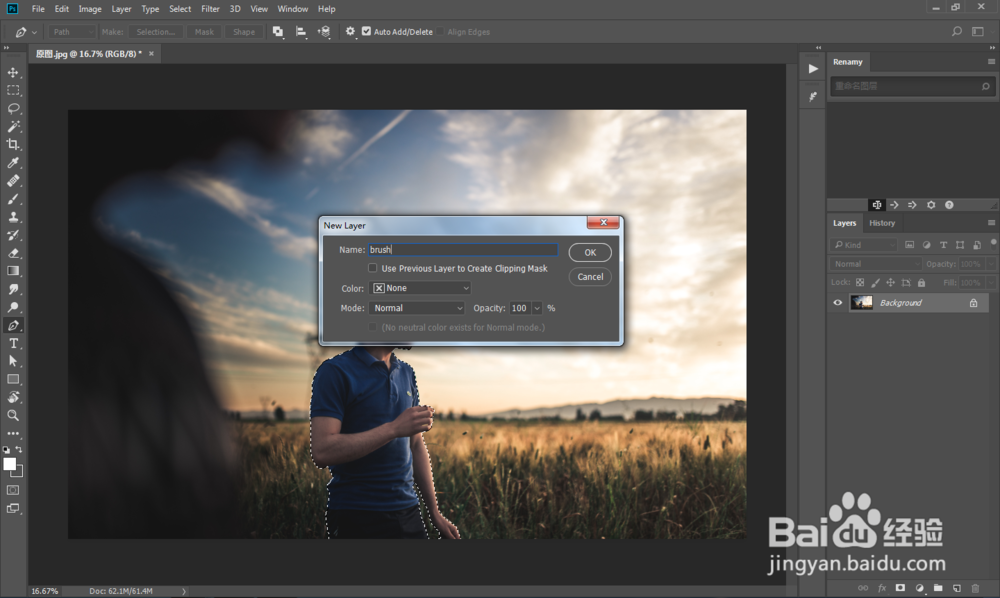The height and width of the screenshot is (598, 1000).
Task: Delete layer with trash icon
Action: [974, 588]
